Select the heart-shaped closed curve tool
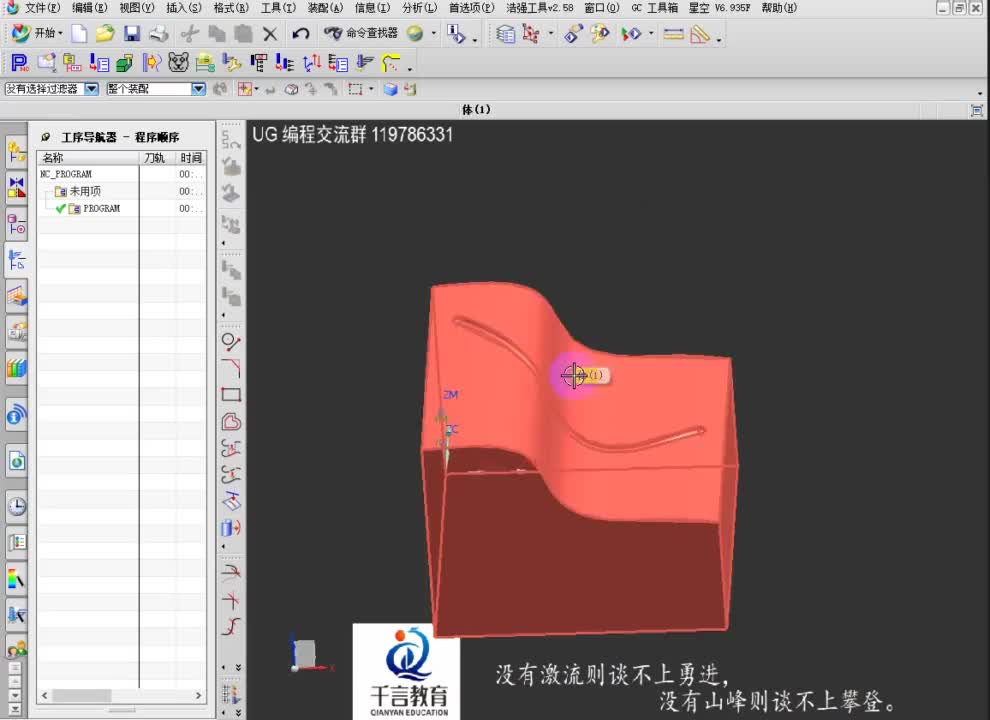990x720 pixels. click(x=231, y=421)
